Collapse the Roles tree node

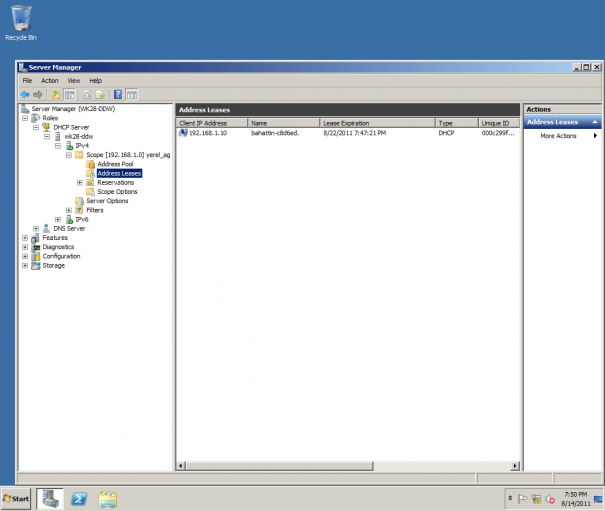[x=25, y=118]
